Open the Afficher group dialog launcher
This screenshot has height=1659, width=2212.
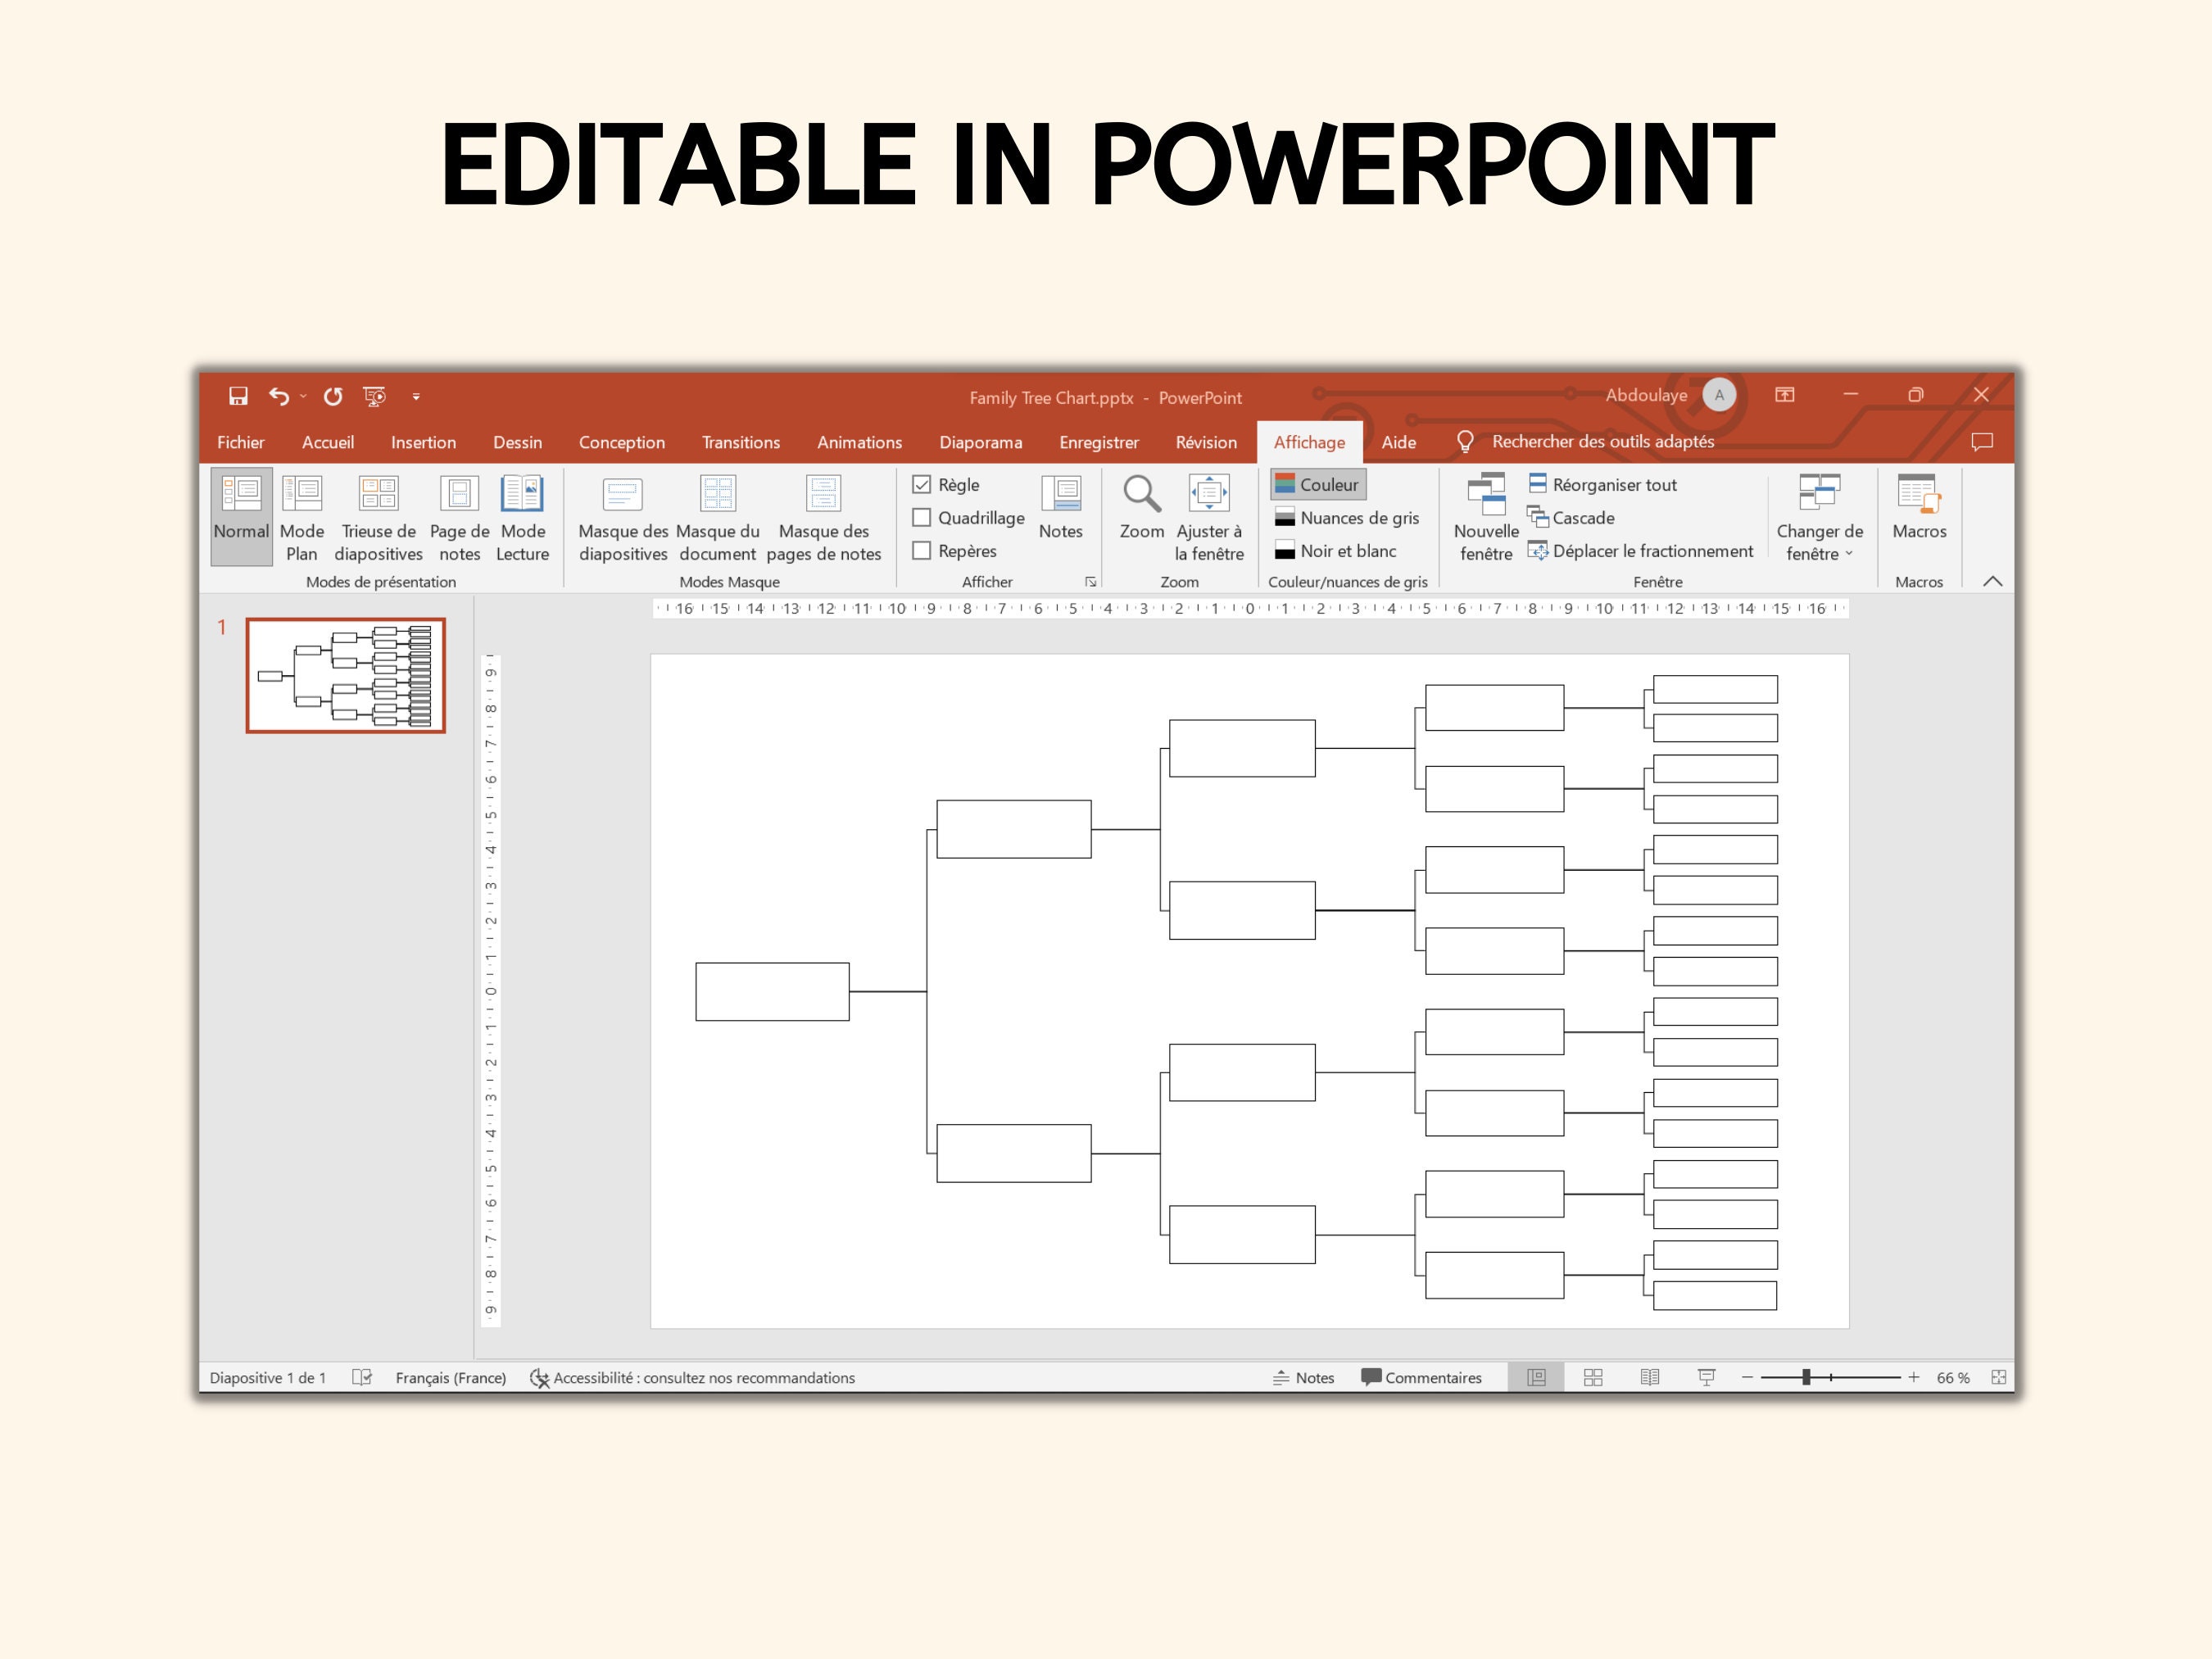pyautogui.click(x=1090, y=581)
